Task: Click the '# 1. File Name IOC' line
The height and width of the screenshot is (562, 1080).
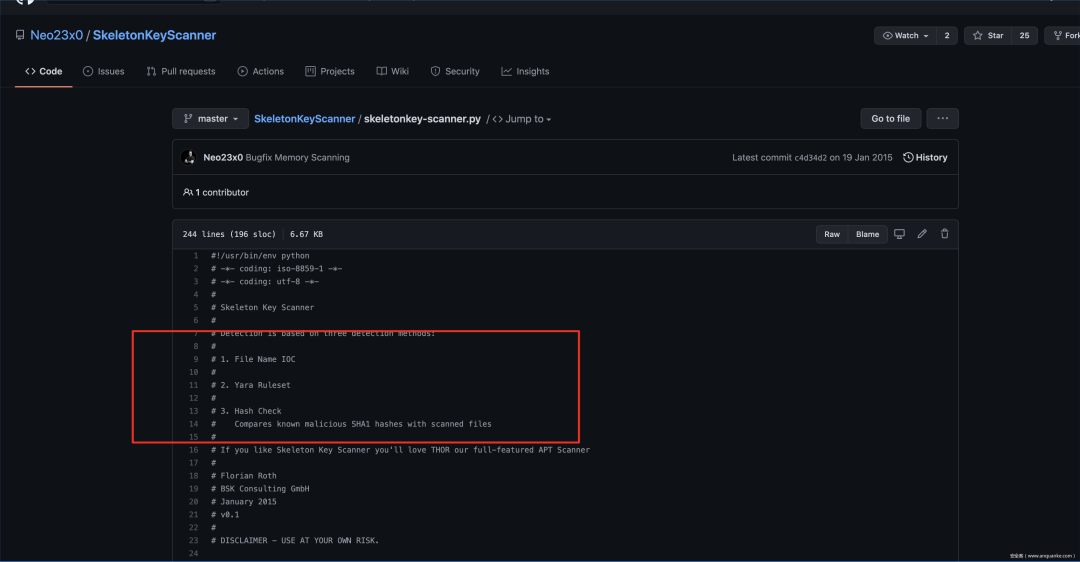Action: coord(253,360)
